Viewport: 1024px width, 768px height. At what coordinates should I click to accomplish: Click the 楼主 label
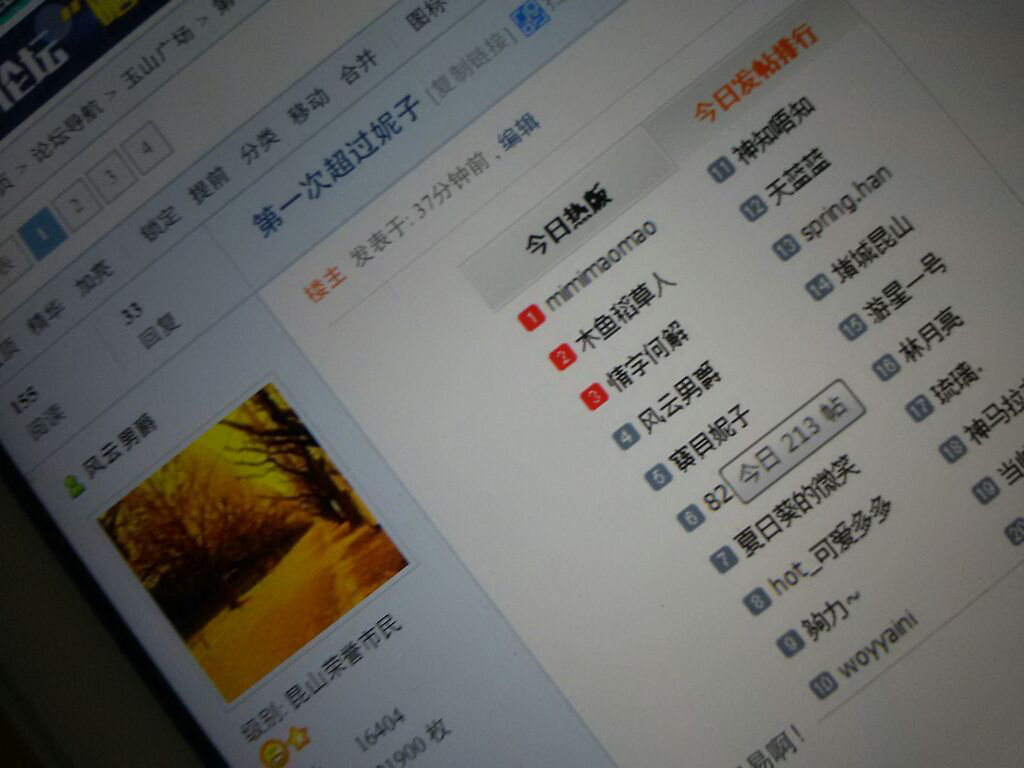325,283
